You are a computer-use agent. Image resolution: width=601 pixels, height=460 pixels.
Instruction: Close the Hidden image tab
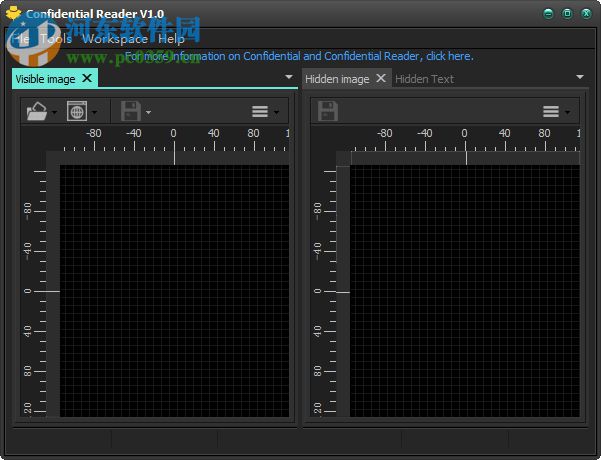pos(380,78)
